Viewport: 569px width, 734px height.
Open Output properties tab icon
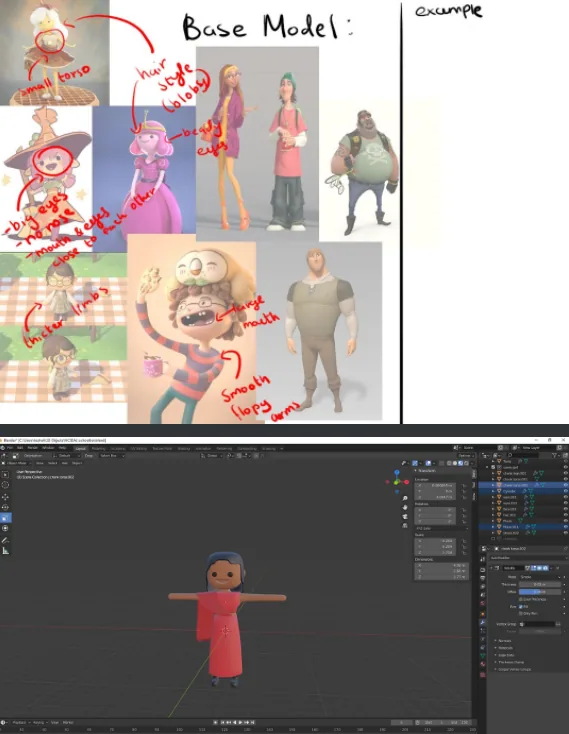pyautogui.click(x=482, y=578)
